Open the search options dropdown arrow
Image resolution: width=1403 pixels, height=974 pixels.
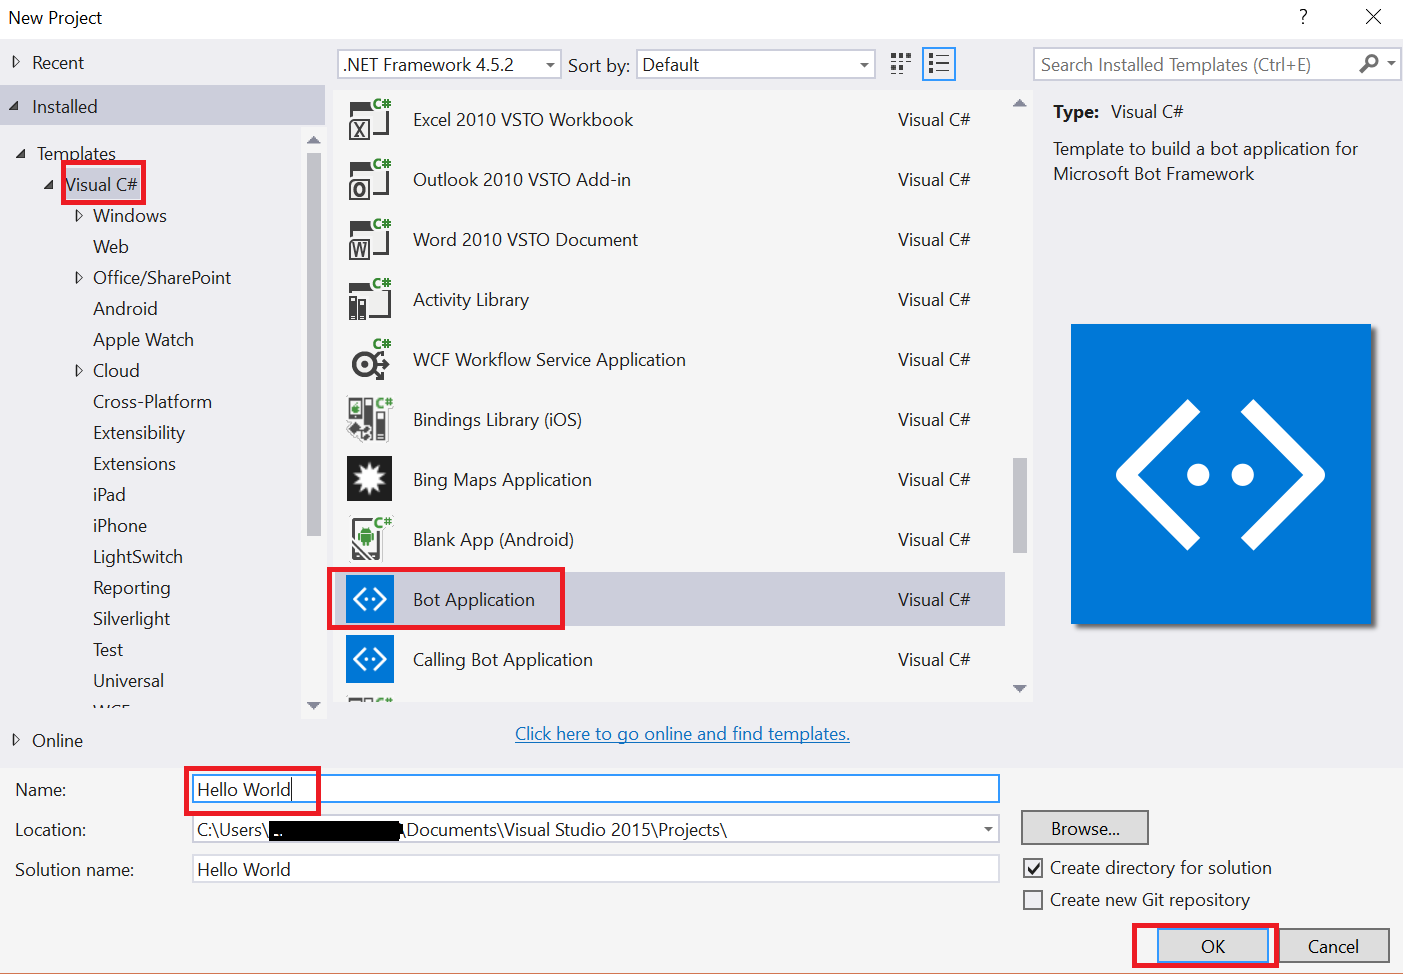point(1391,63)
